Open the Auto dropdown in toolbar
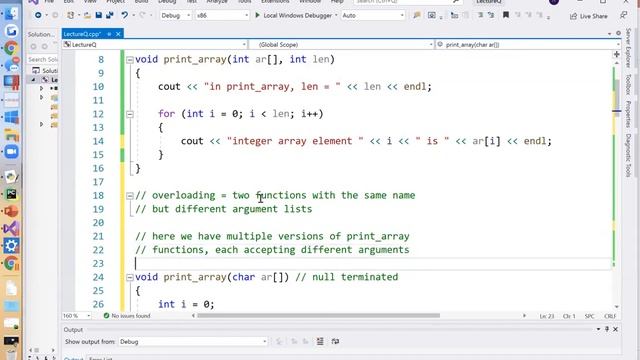 373,16
